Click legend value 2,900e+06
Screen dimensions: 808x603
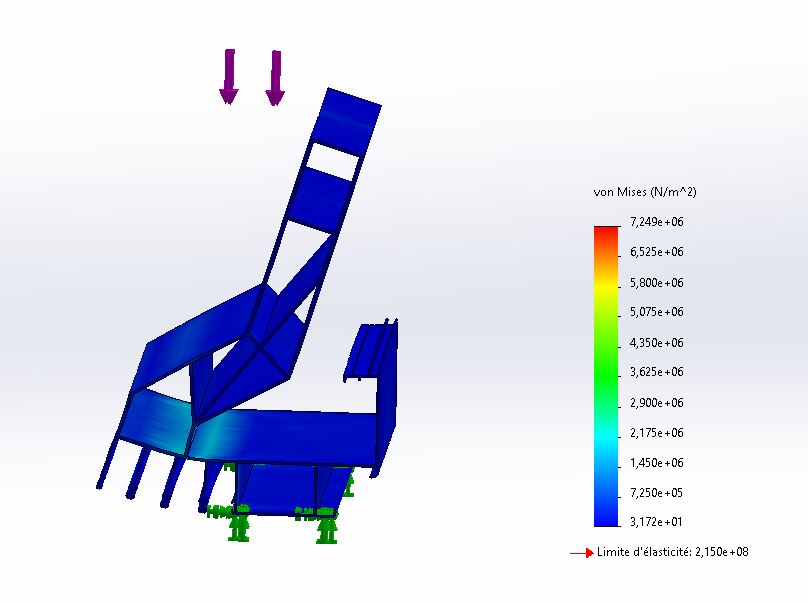pyautogui.click(x=656, y=403)
